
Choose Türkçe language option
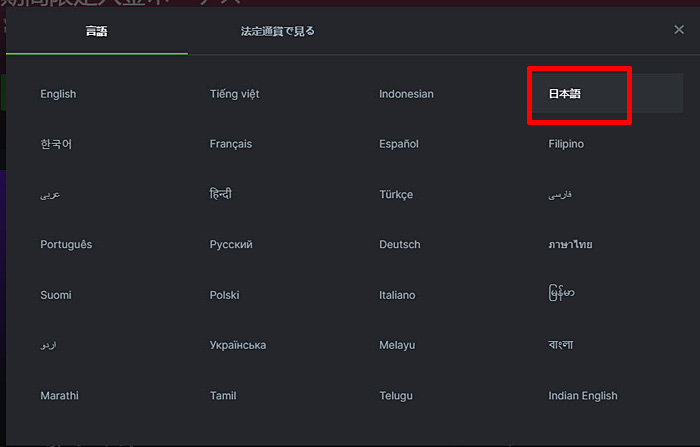click(396, 194)
